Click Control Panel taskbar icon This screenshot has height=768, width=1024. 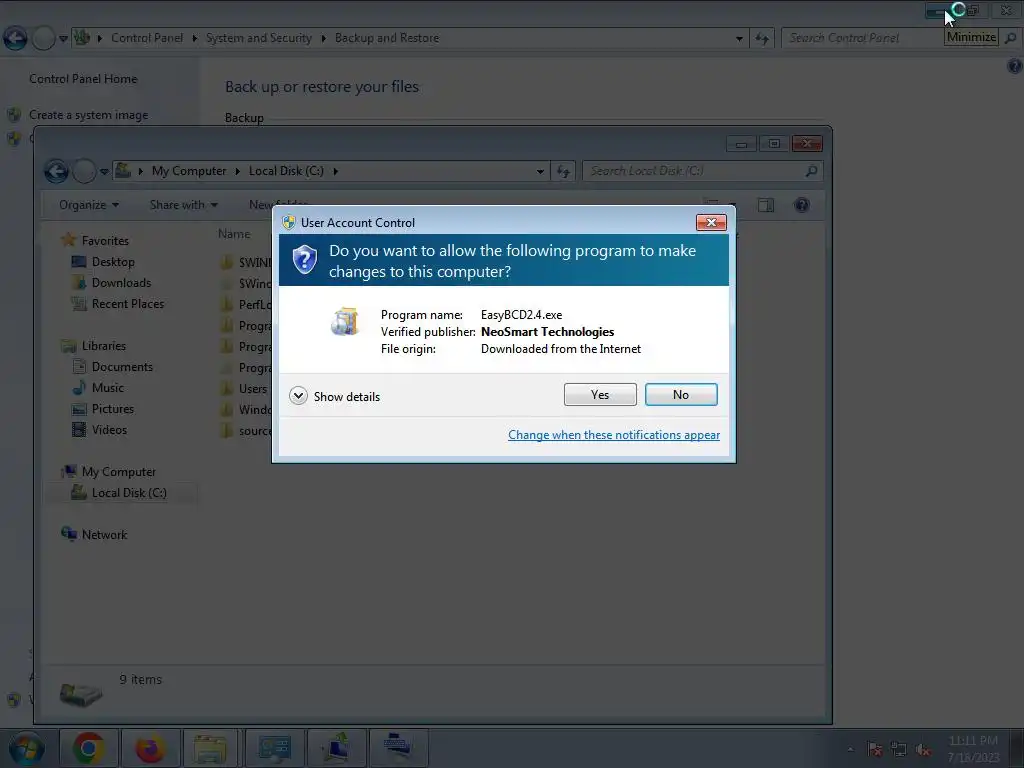pos(274,748)
